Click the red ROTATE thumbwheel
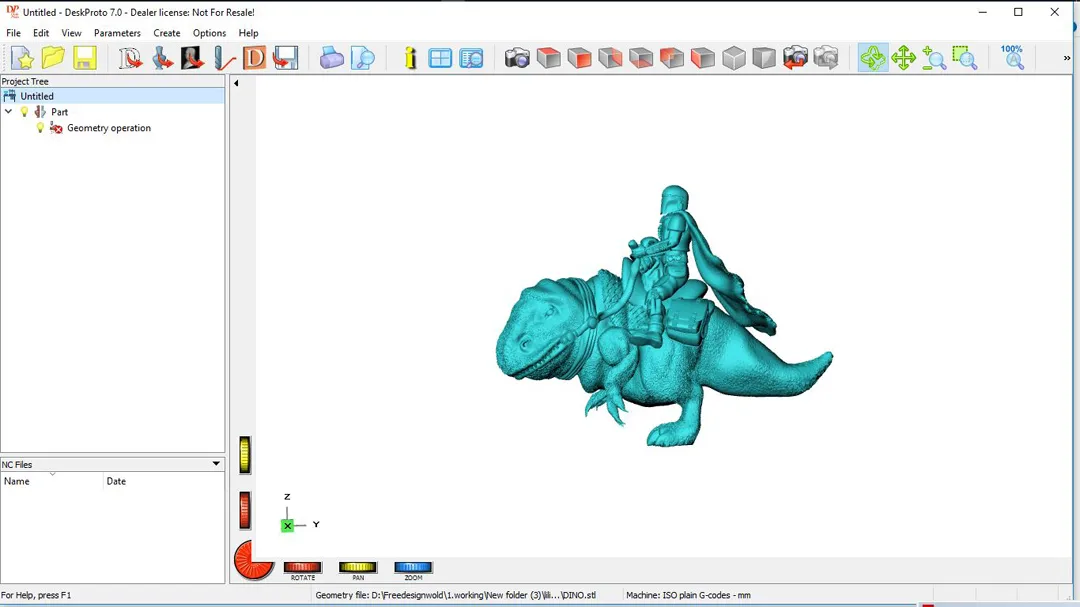1080x607 pixels. [x=302, y=567]
